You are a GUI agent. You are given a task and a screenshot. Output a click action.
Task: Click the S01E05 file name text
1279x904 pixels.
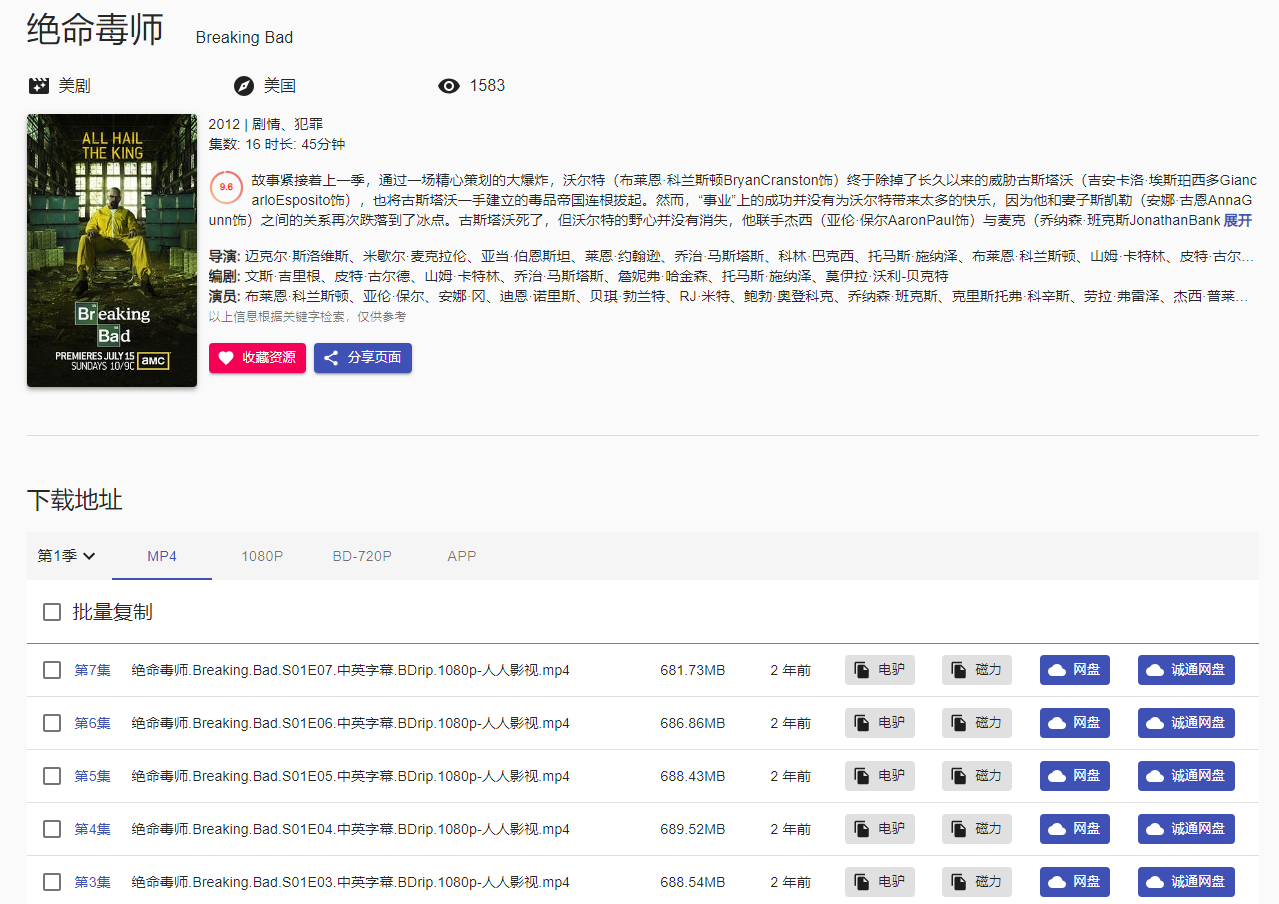[x=350, y=776]
